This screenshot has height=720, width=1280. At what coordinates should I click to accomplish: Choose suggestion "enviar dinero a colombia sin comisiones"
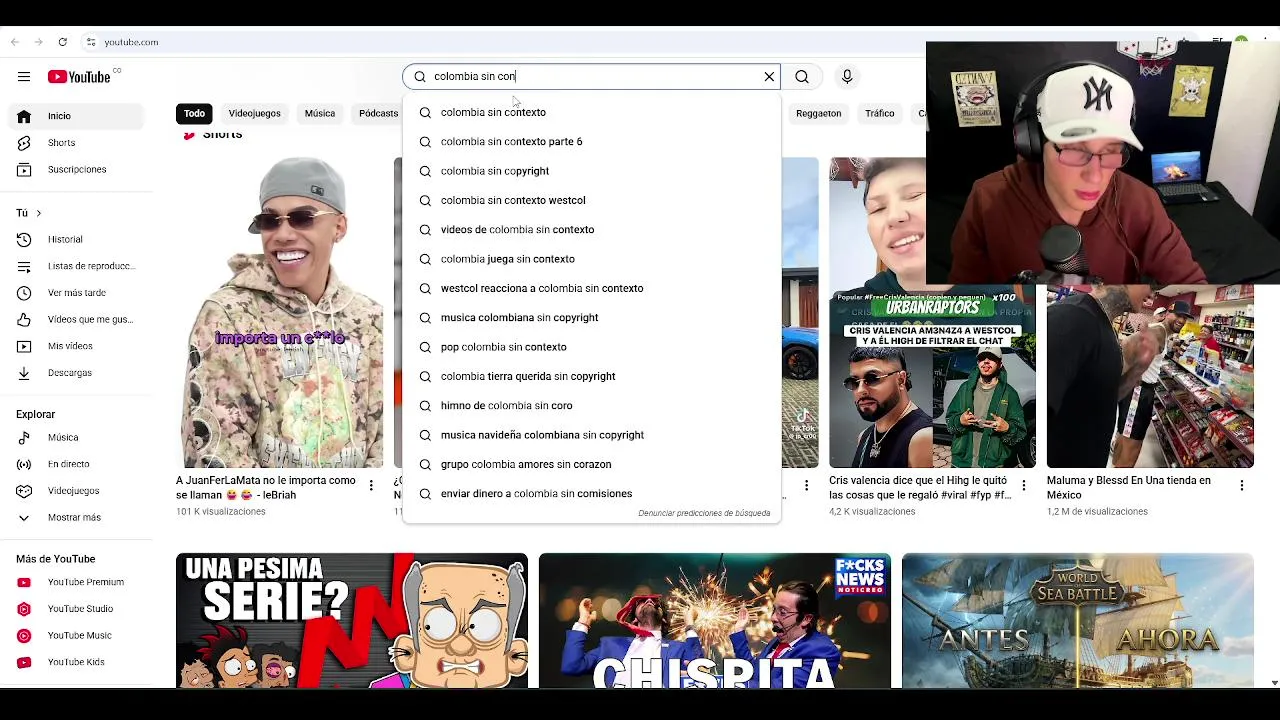tap(591, 494)
